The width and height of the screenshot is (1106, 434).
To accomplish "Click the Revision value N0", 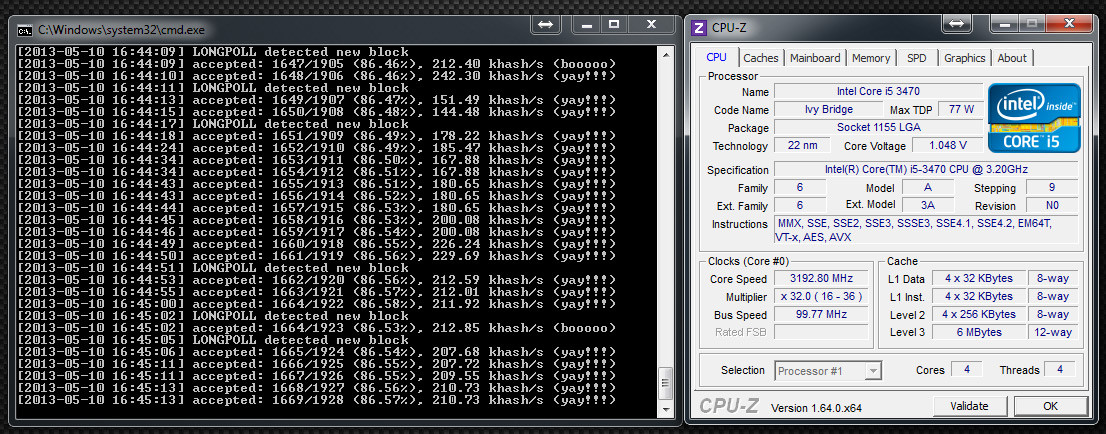I will coord(1052,205).
